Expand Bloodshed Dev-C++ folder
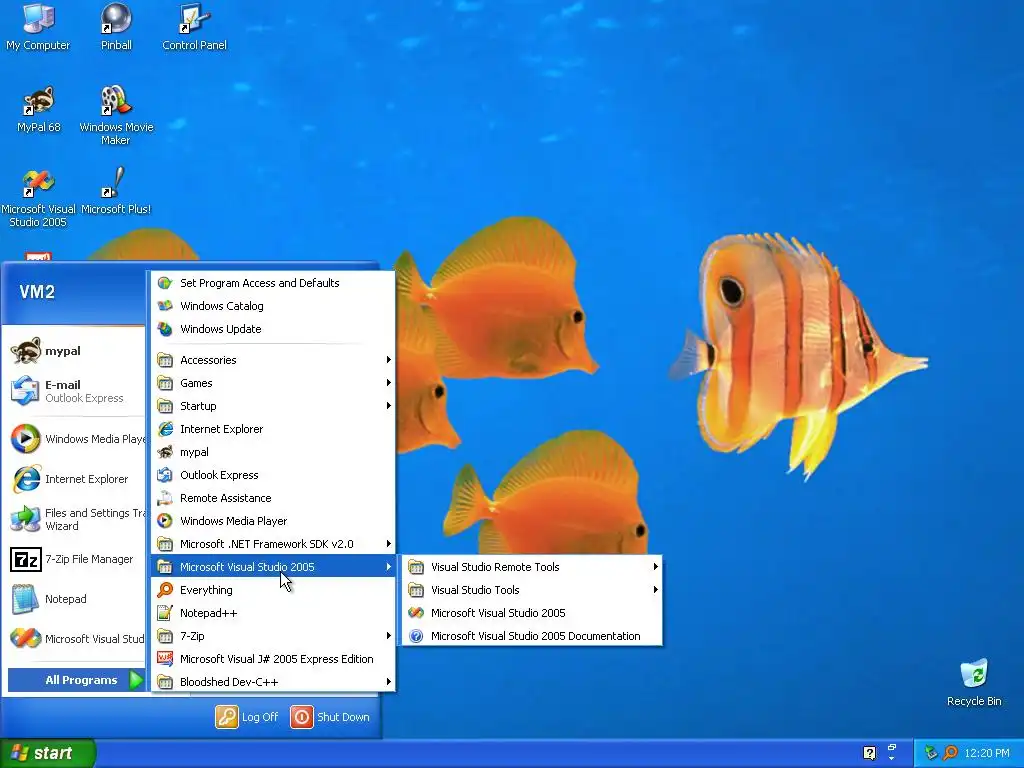 (273, 682)
